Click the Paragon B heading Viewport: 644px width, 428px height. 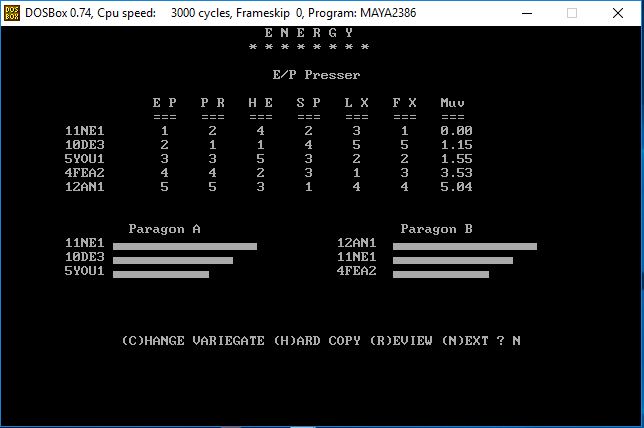coord(437,229)
